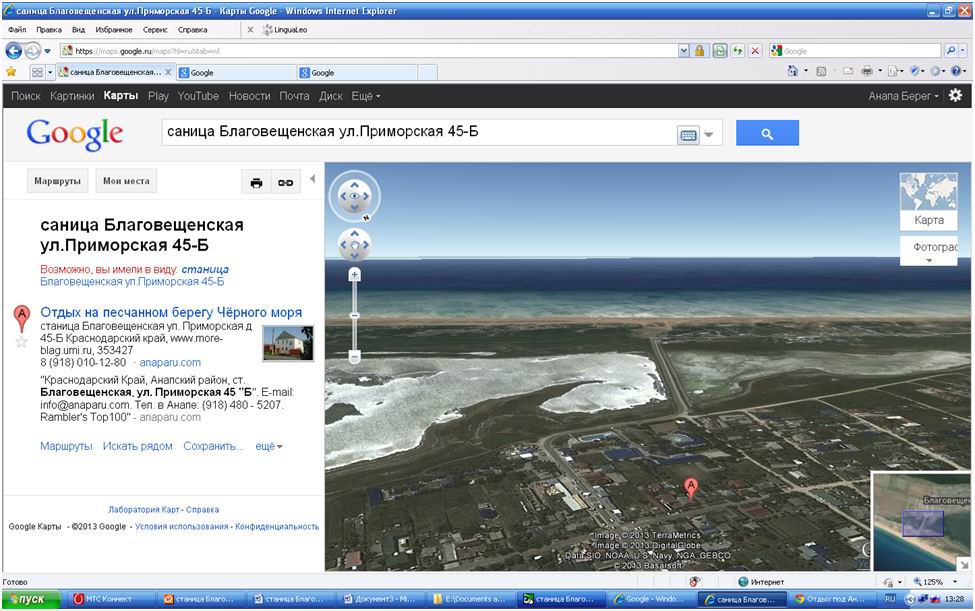Click the map zoom slider track

click(354, 316)
